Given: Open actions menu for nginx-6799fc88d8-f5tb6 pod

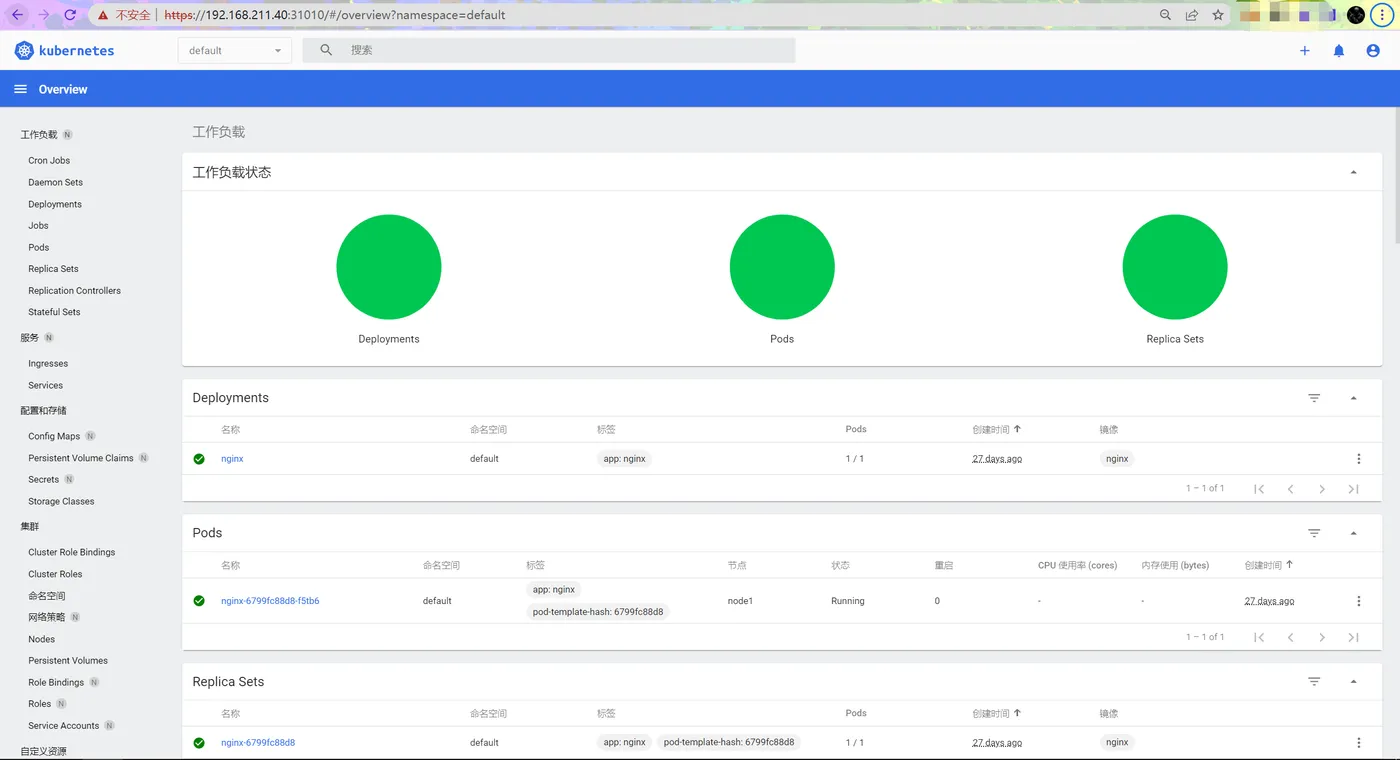Looking at the screenshot, I should [x=1358, y=601].
